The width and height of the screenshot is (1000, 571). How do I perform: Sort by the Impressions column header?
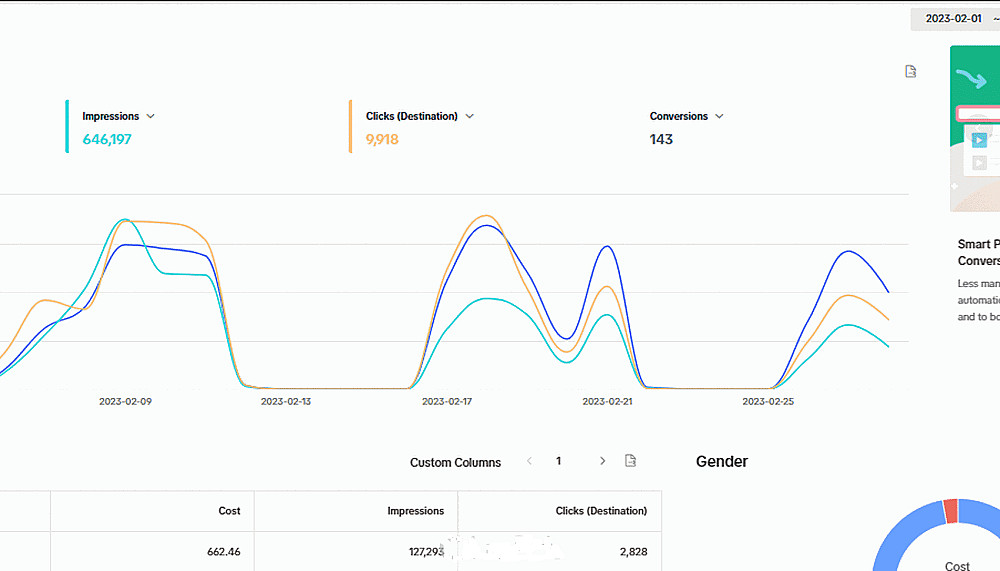tap(415, 511)
